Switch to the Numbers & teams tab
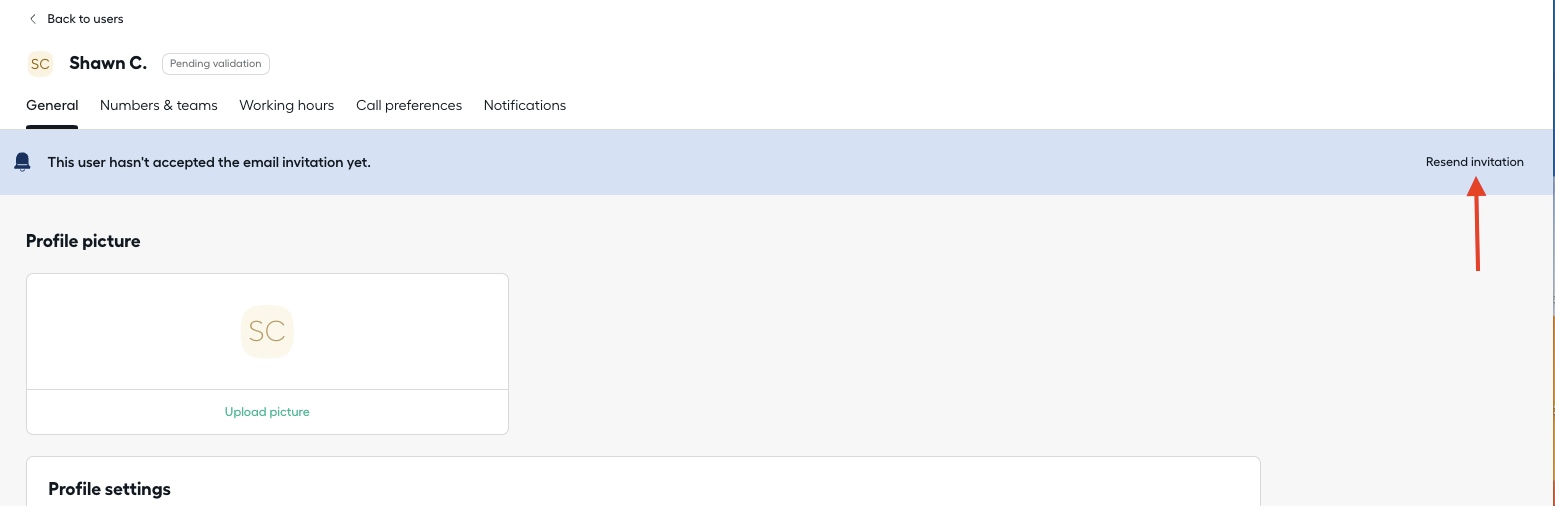 click(159, 105)
